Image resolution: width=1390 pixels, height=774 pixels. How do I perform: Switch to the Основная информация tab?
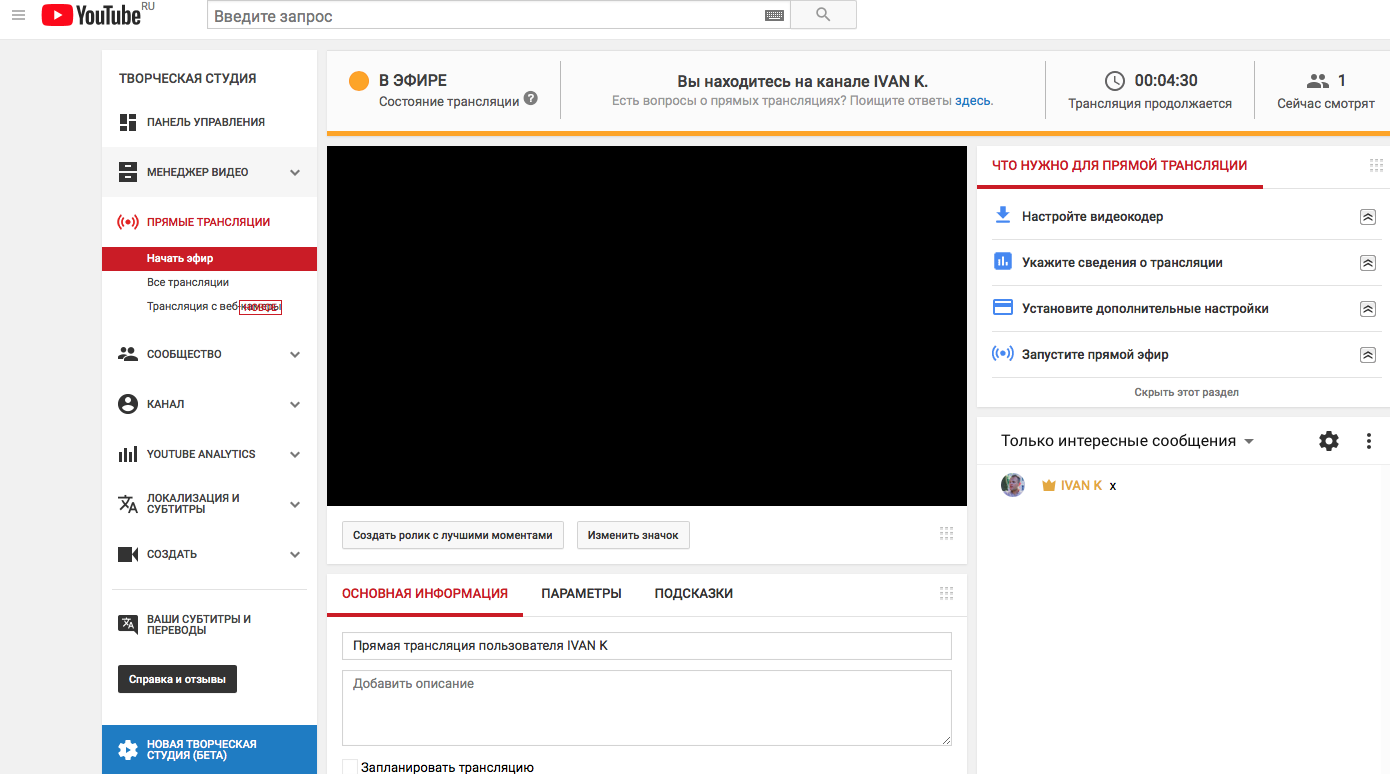(x=425, y=594)
